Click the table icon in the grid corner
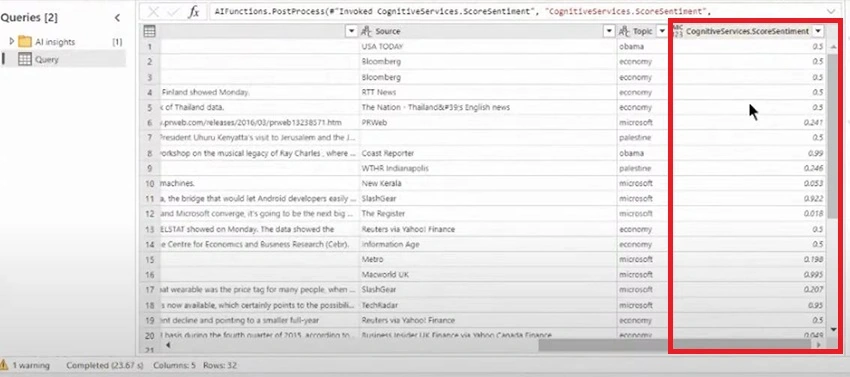This screenshot has height=377, width=850. pos(149,31)
